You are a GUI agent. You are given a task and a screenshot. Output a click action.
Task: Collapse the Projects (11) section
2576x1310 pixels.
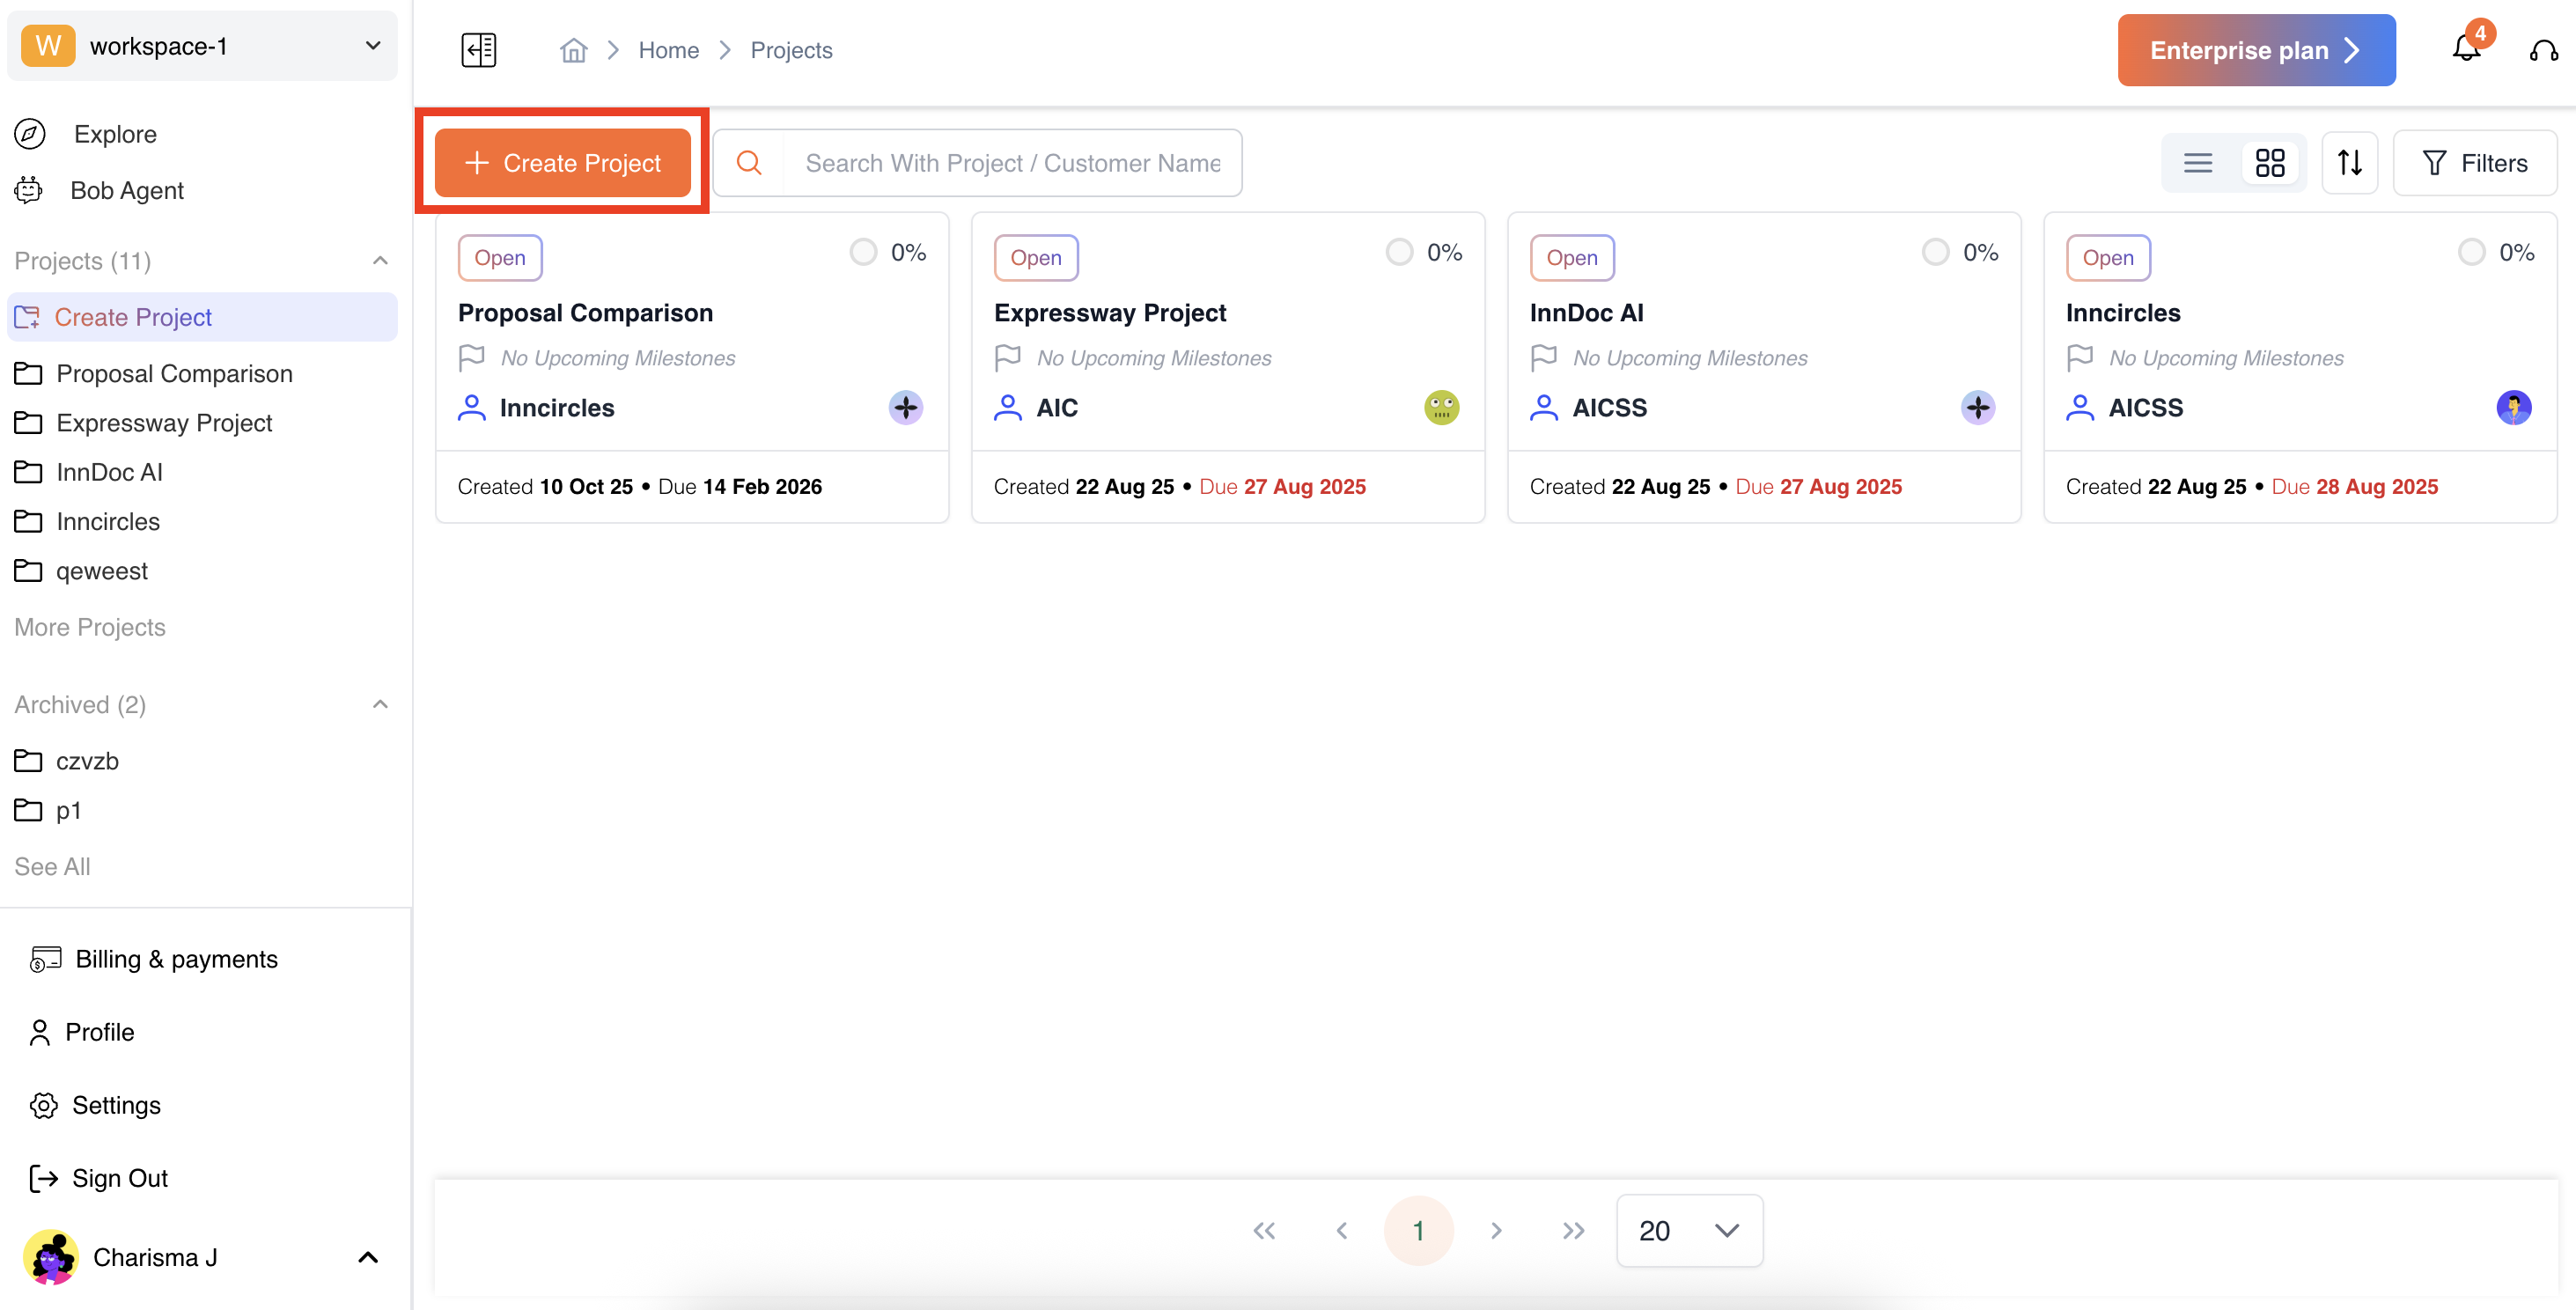coord(380,261)
